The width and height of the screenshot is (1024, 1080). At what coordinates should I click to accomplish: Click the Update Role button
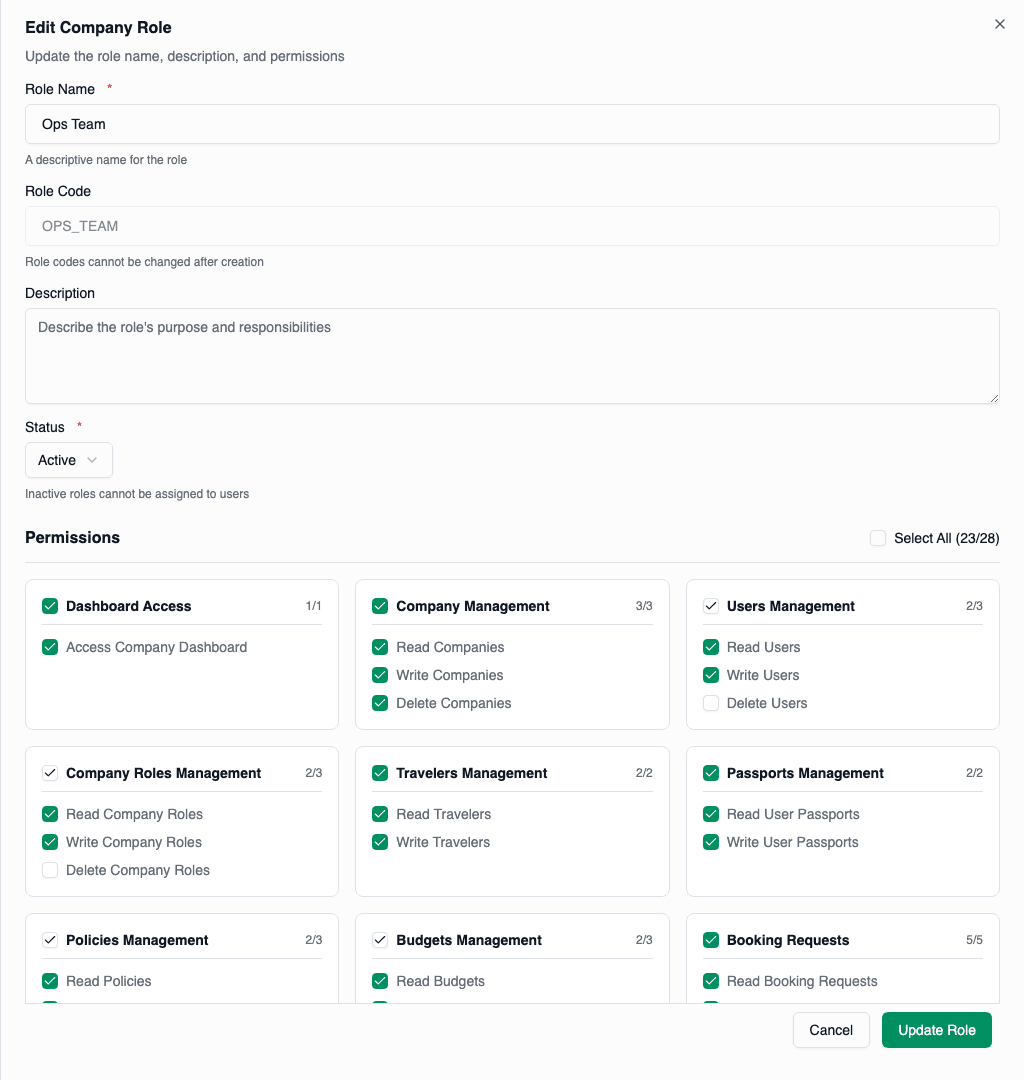(936, 1029)
